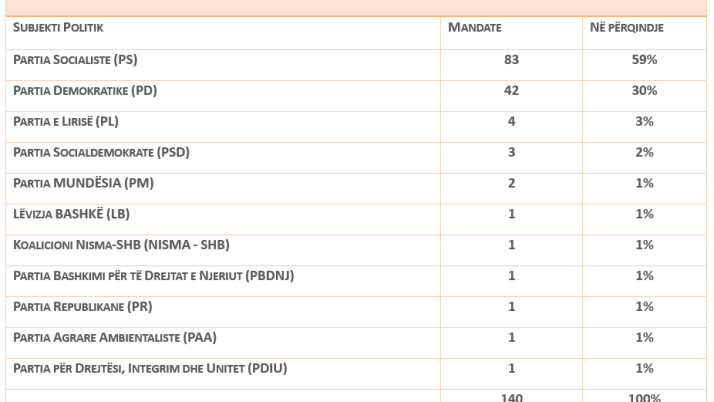Select Partia Socialdemokrate (PSD) party name
This screenshot has width=714, height=402.
pos(101,152)
